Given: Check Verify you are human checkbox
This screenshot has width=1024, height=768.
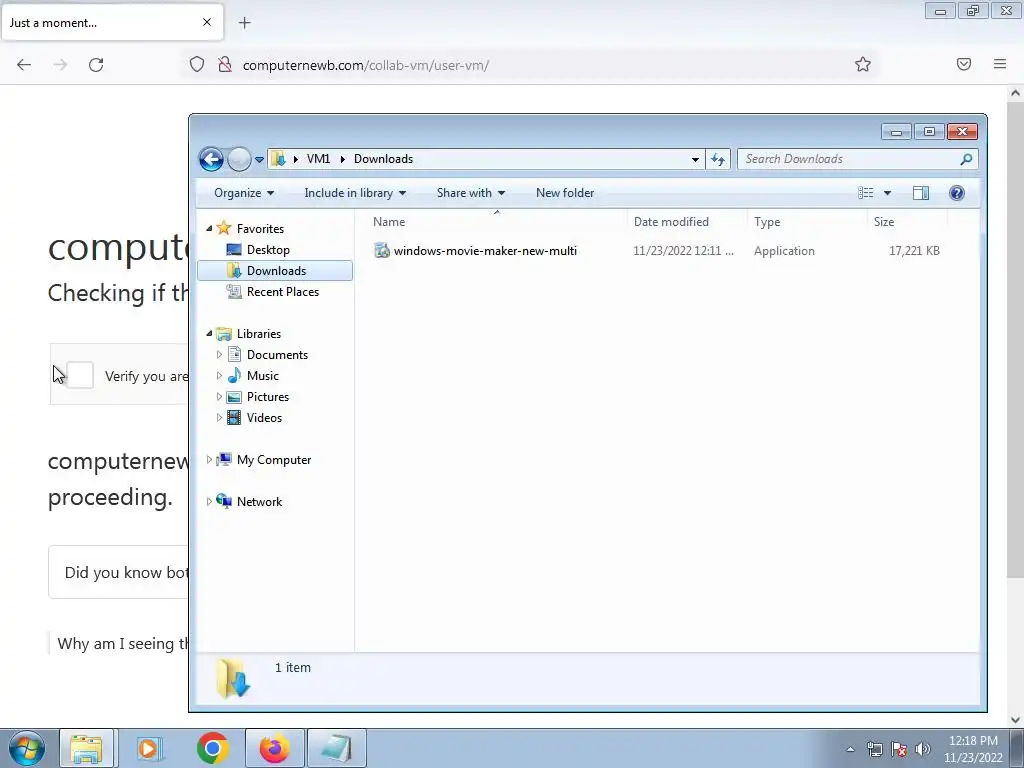Looking at the screenshot, I should (80, 375).
